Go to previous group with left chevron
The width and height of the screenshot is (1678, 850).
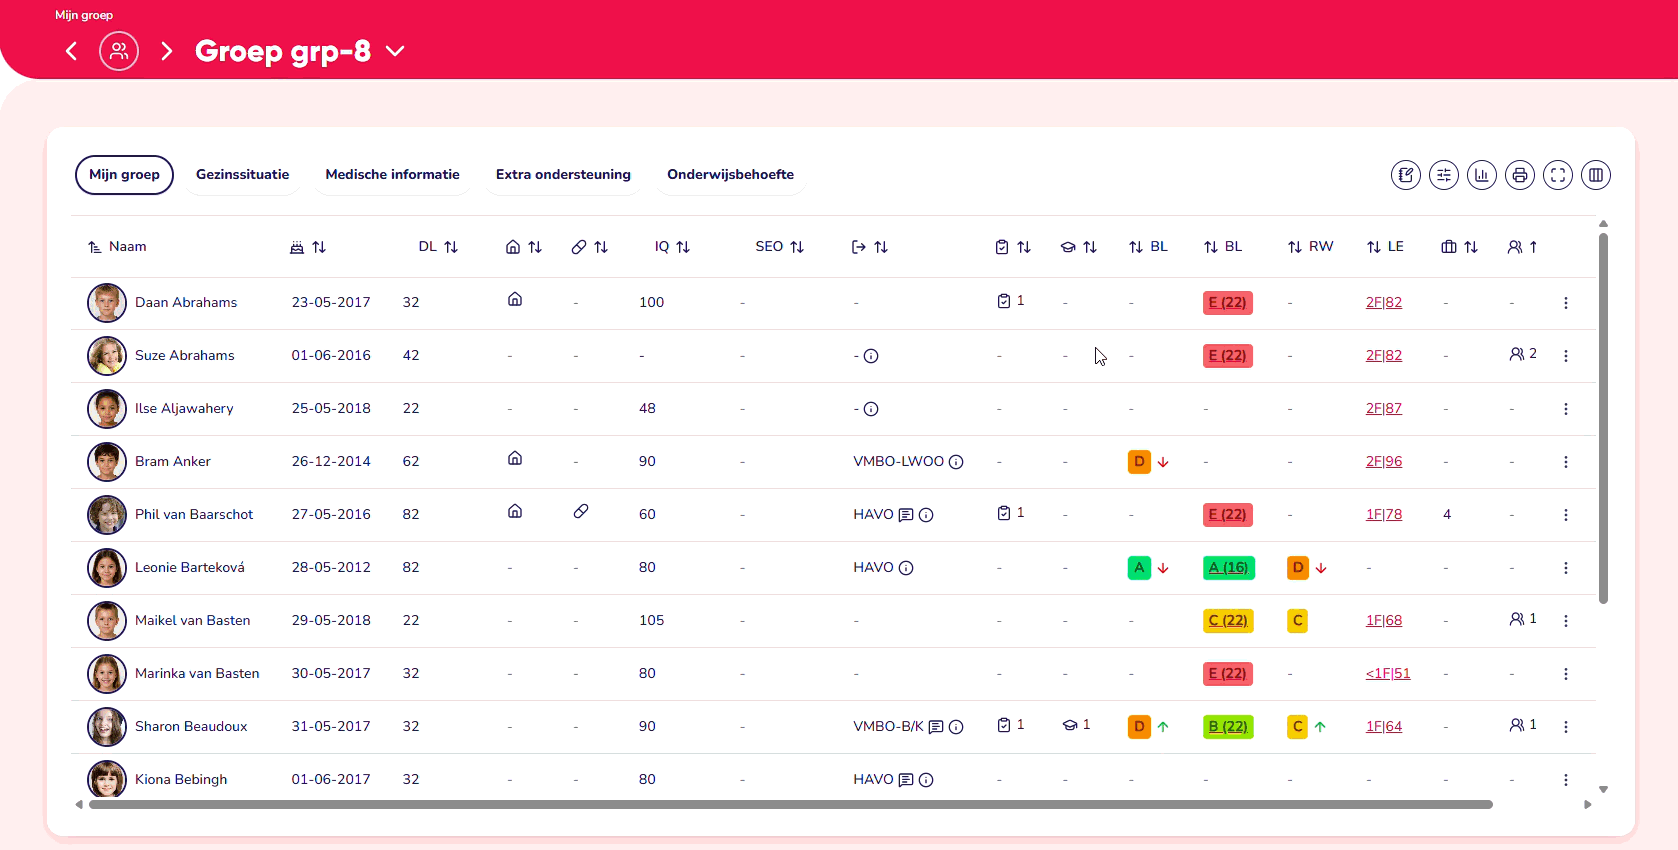pos(71,51)
